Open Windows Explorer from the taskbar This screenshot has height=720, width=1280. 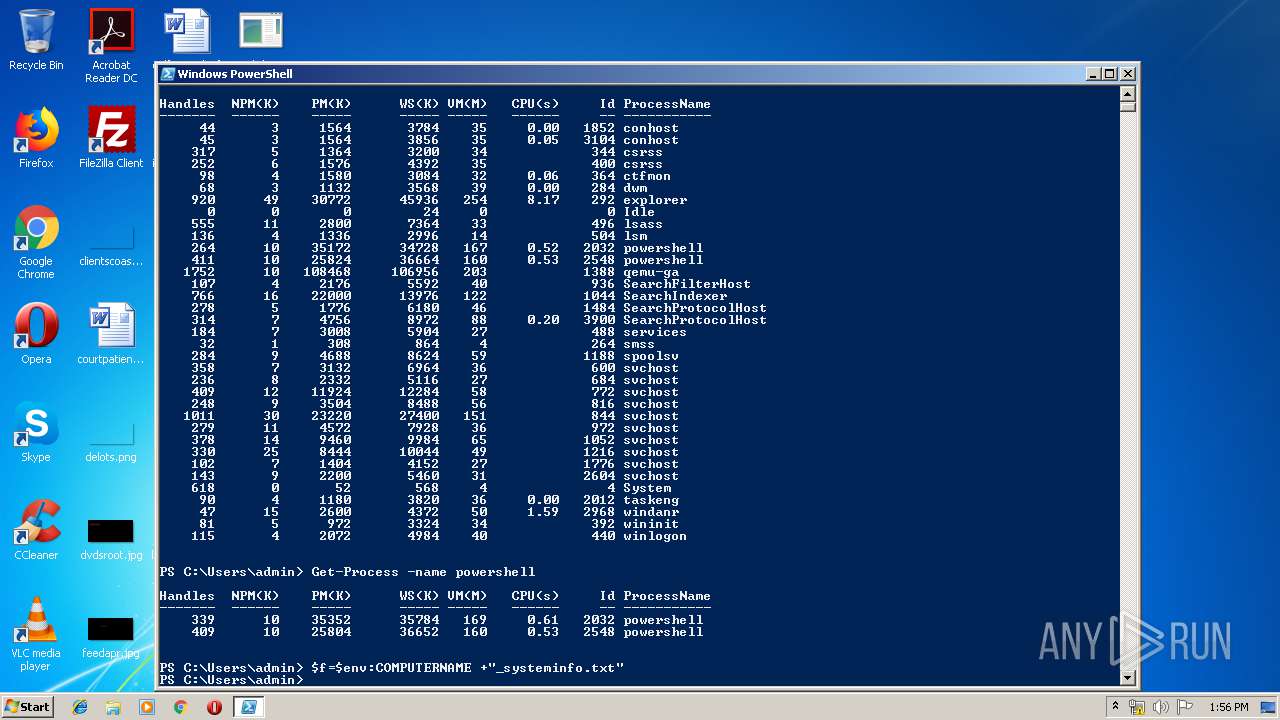(x=113, y=707)
